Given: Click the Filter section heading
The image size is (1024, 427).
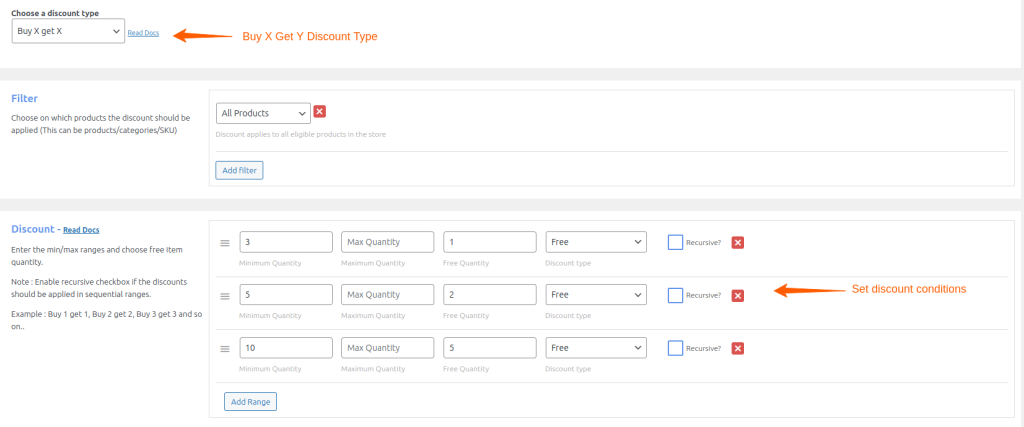Looking at the screenshot, I should (x=25, y=99).
